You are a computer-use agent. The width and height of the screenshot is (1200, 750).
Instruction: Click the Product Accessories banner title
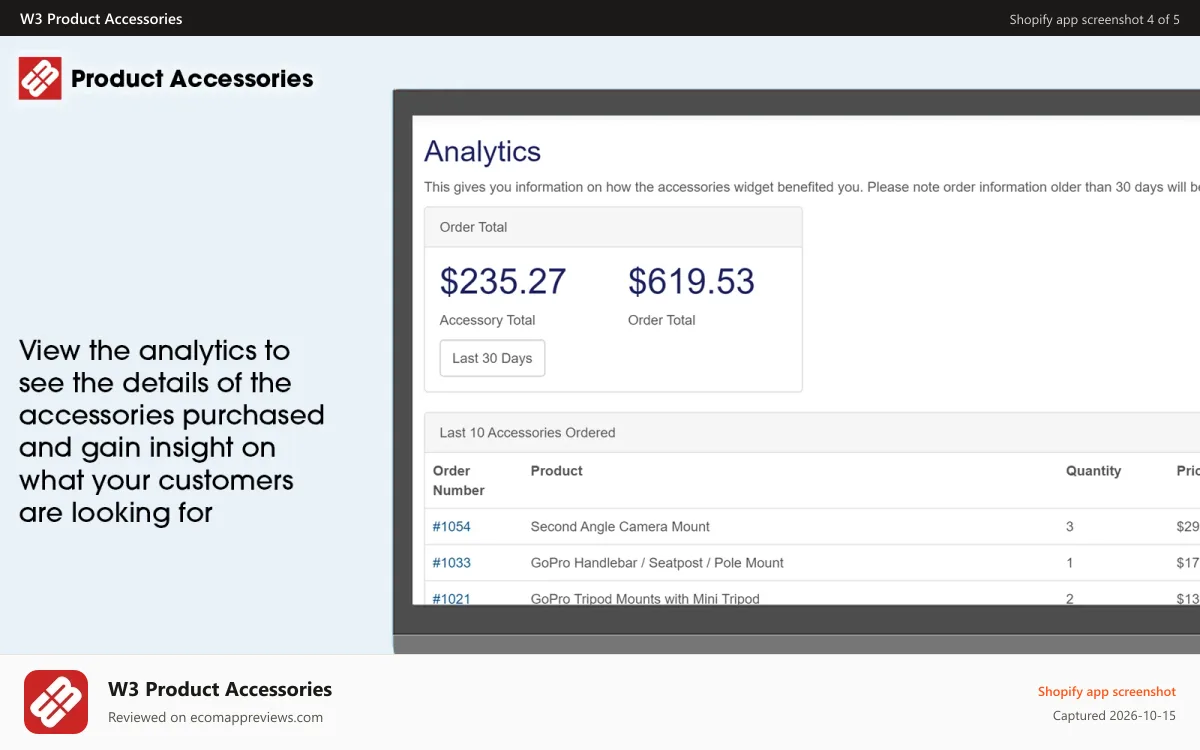pos(192,78)
